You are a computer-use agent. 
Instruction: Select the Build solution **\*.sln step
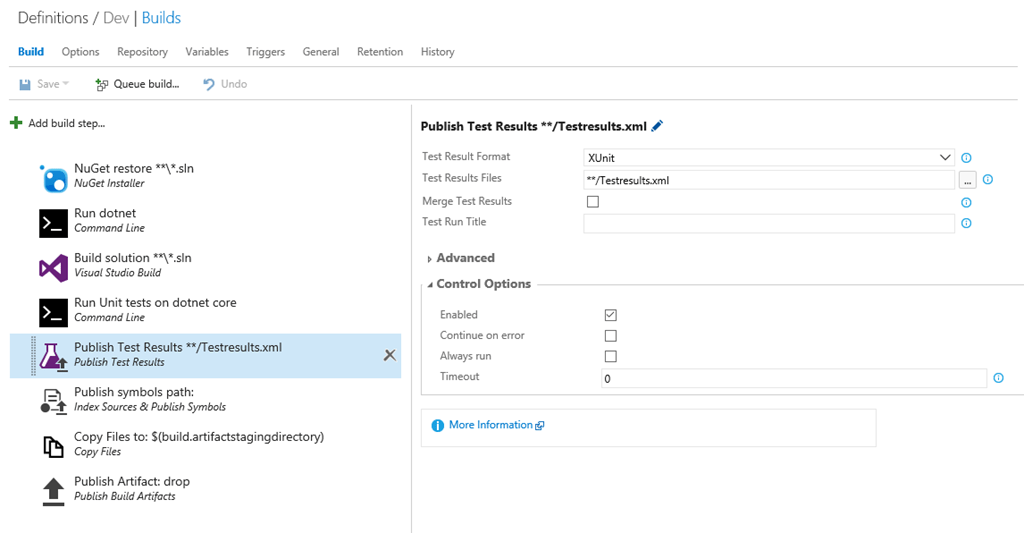[205, 266]
